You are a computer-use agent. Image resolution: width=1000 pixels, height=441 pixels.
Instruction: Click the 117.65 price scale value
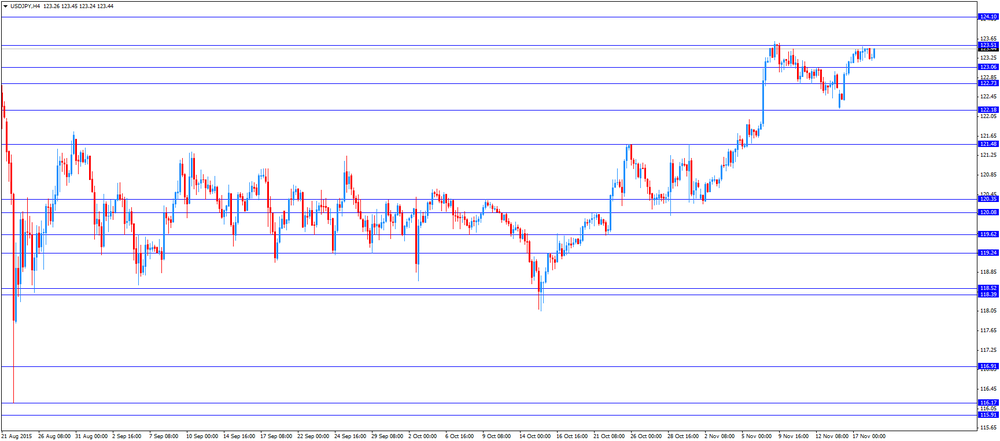tap(987, 331)
